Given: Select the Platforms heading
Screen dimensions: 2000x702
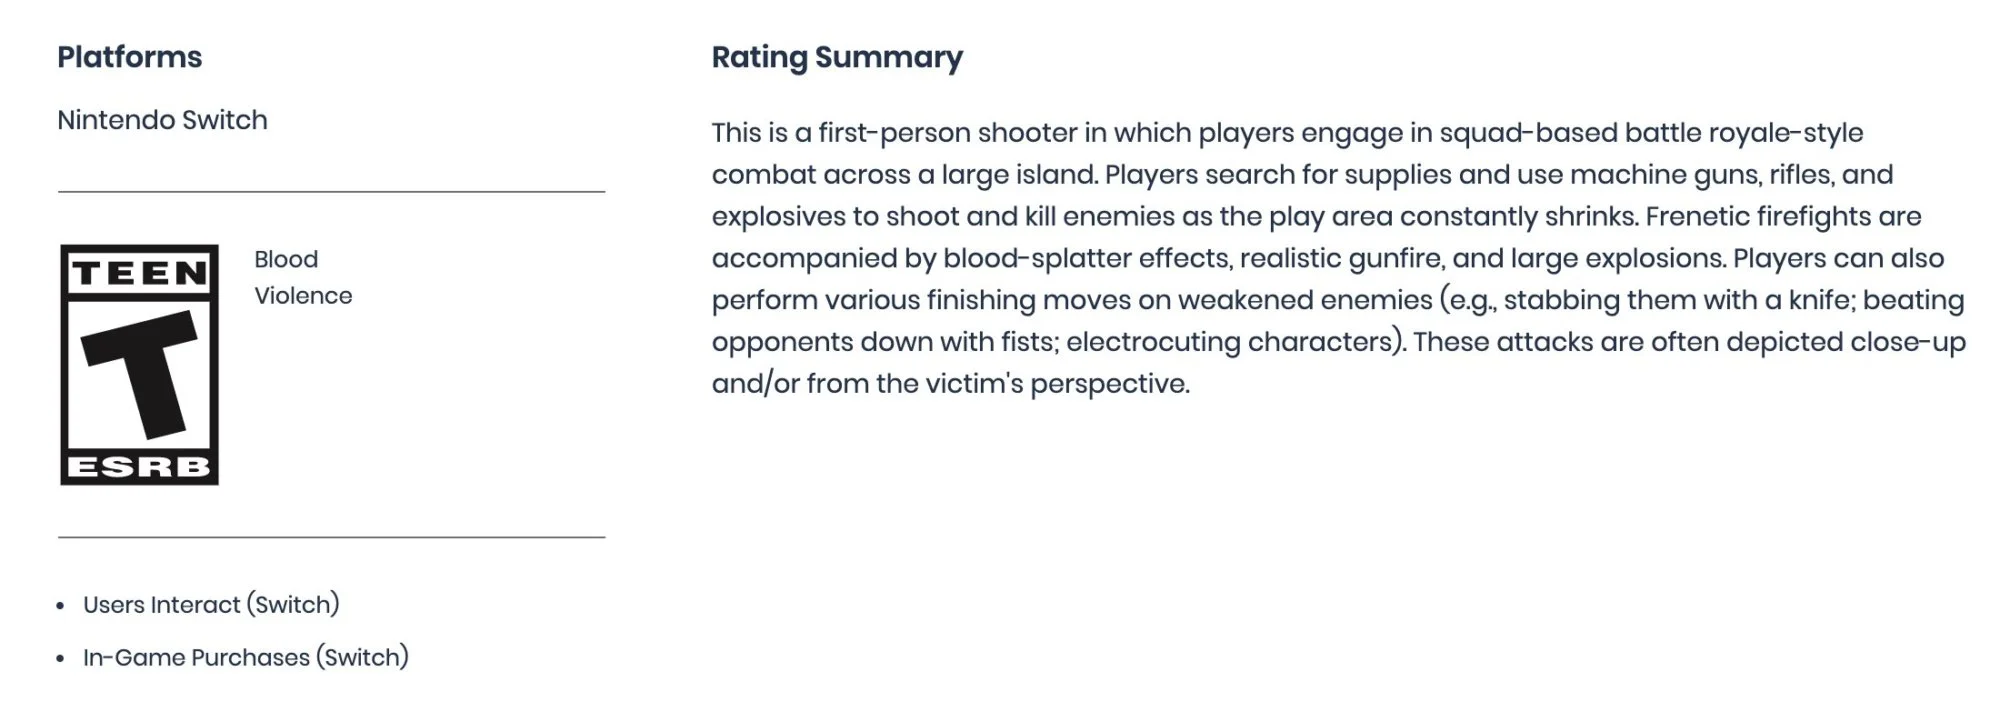Looking at the screenshot, I should pos(130,57).
